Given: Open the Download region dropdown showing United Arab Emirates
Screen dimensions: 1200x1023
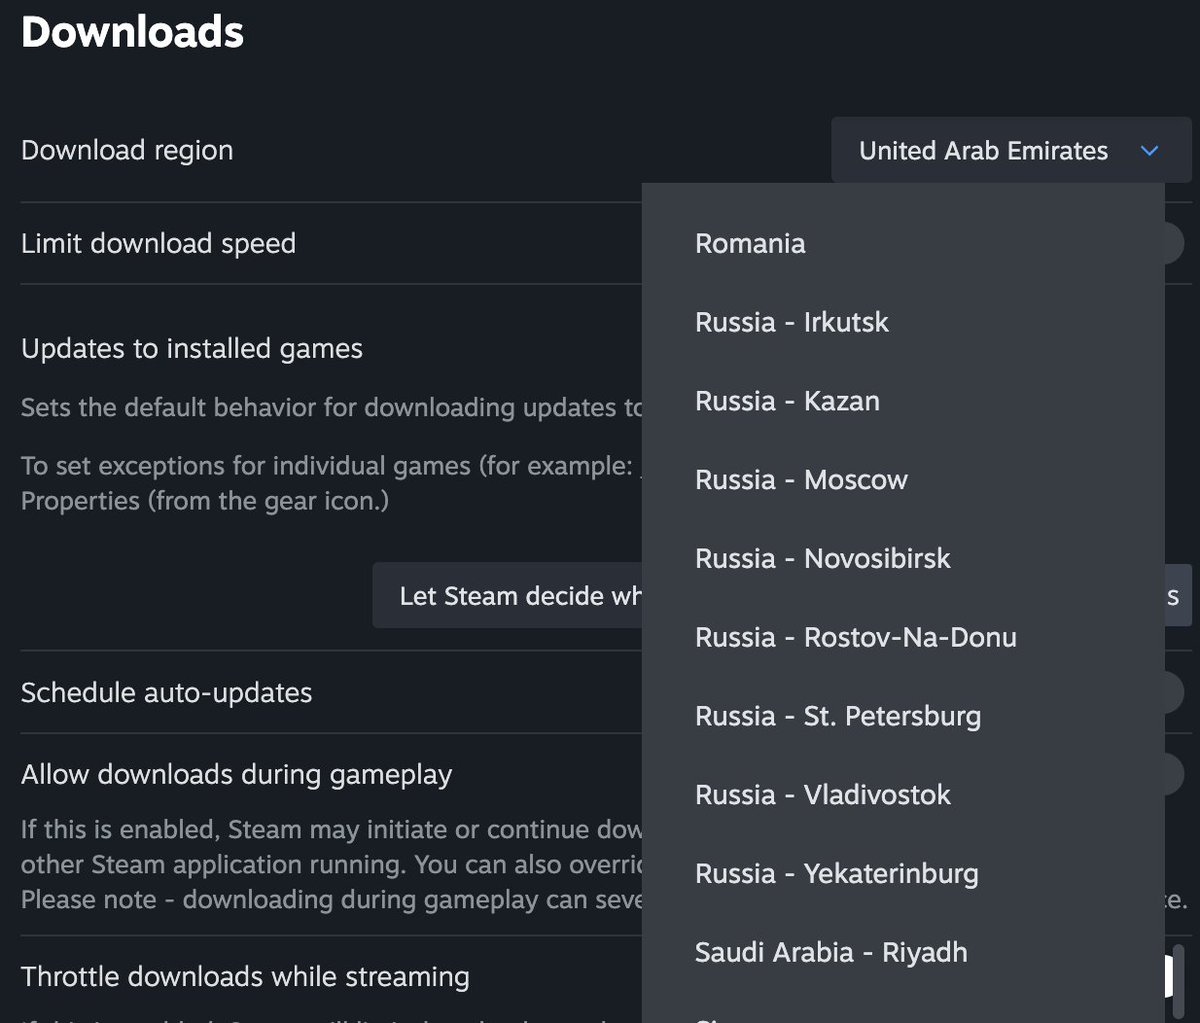Looking at the screenshot, I should [1011, 151].
